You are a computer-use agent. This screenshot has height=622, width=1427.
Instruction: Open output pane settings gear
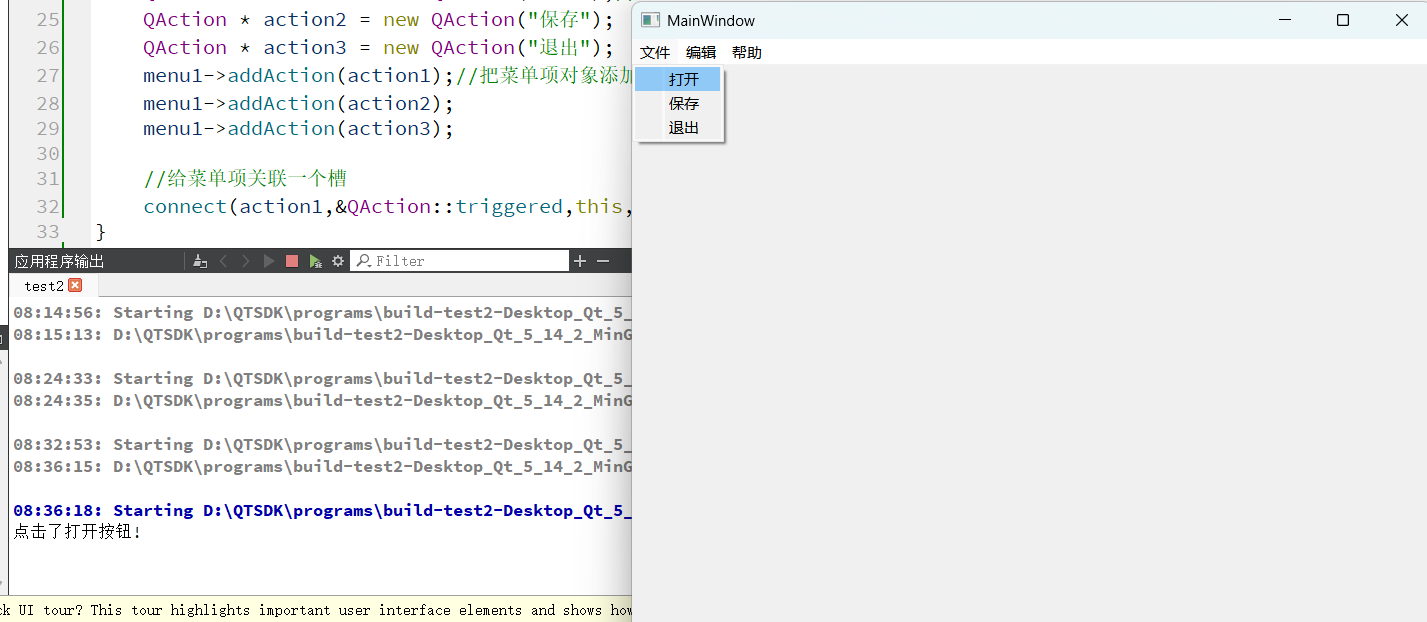pos(338,261)
